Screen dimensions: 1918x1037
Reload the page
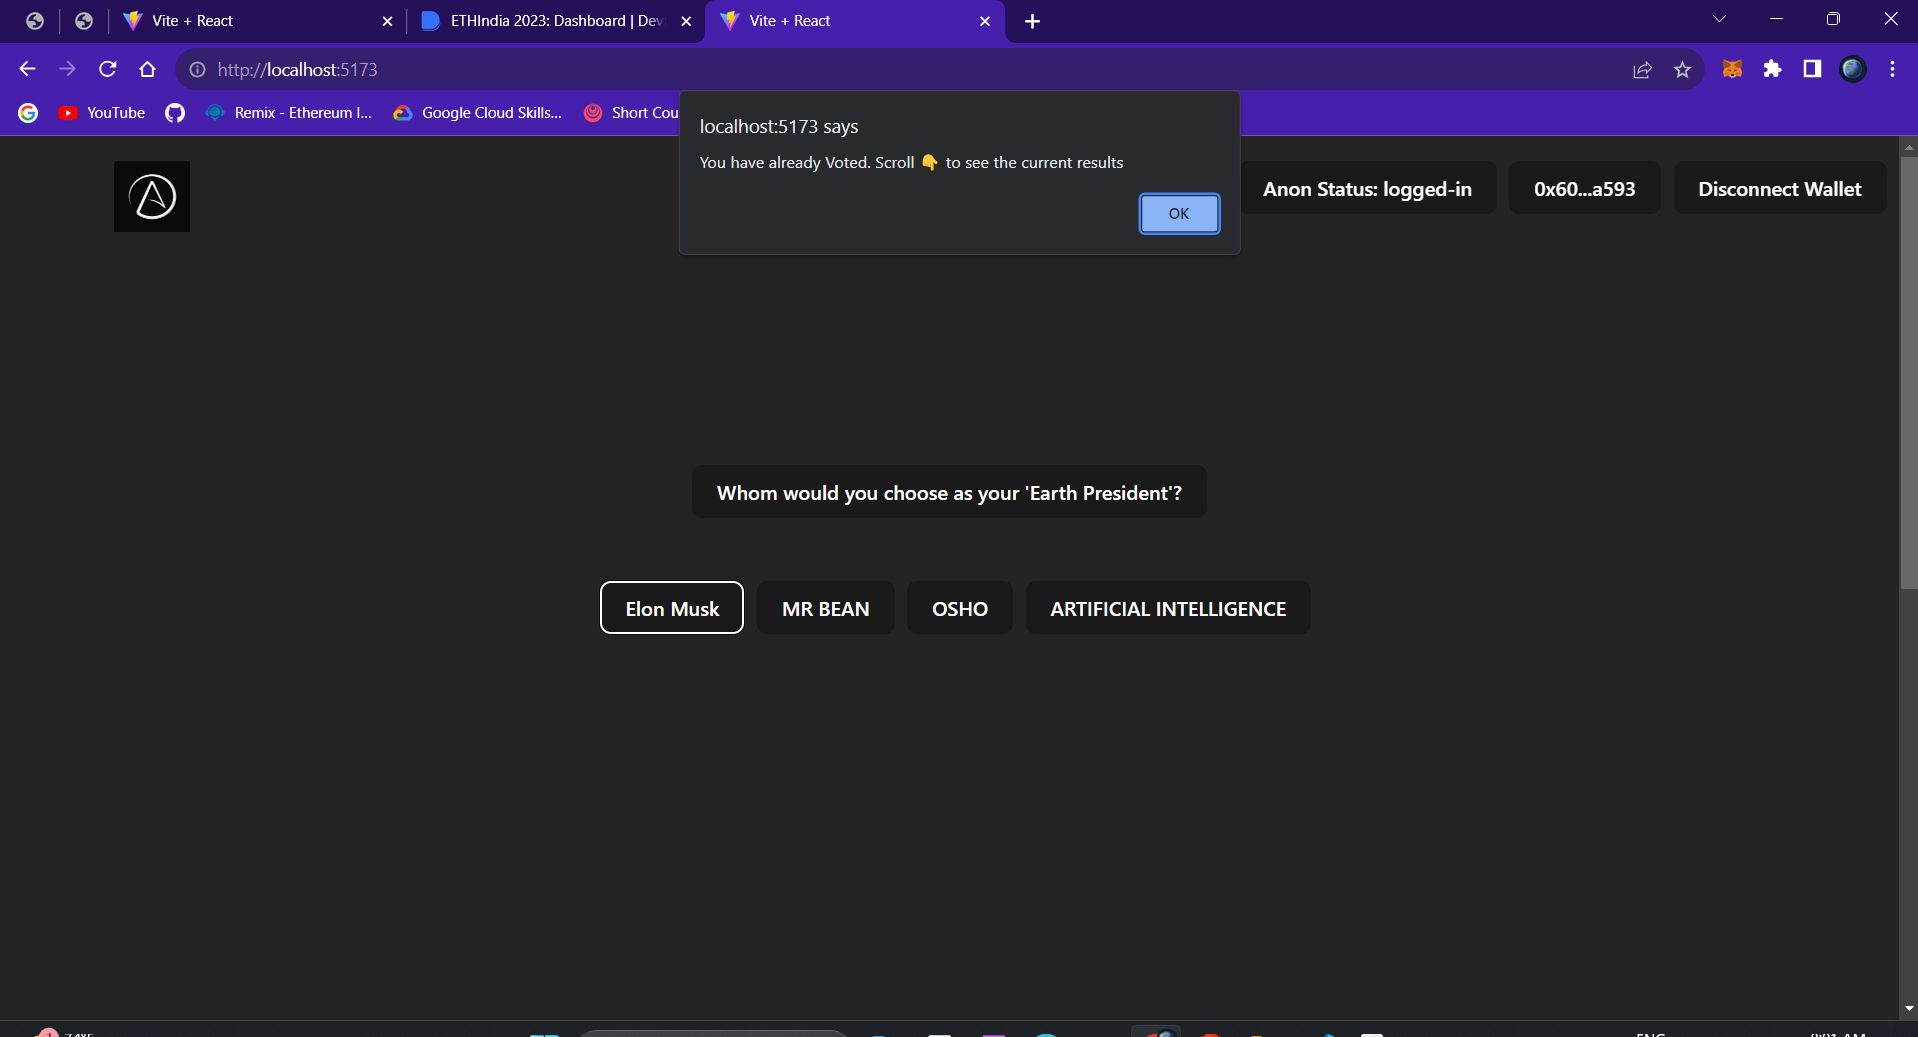[x=108, y=69]
